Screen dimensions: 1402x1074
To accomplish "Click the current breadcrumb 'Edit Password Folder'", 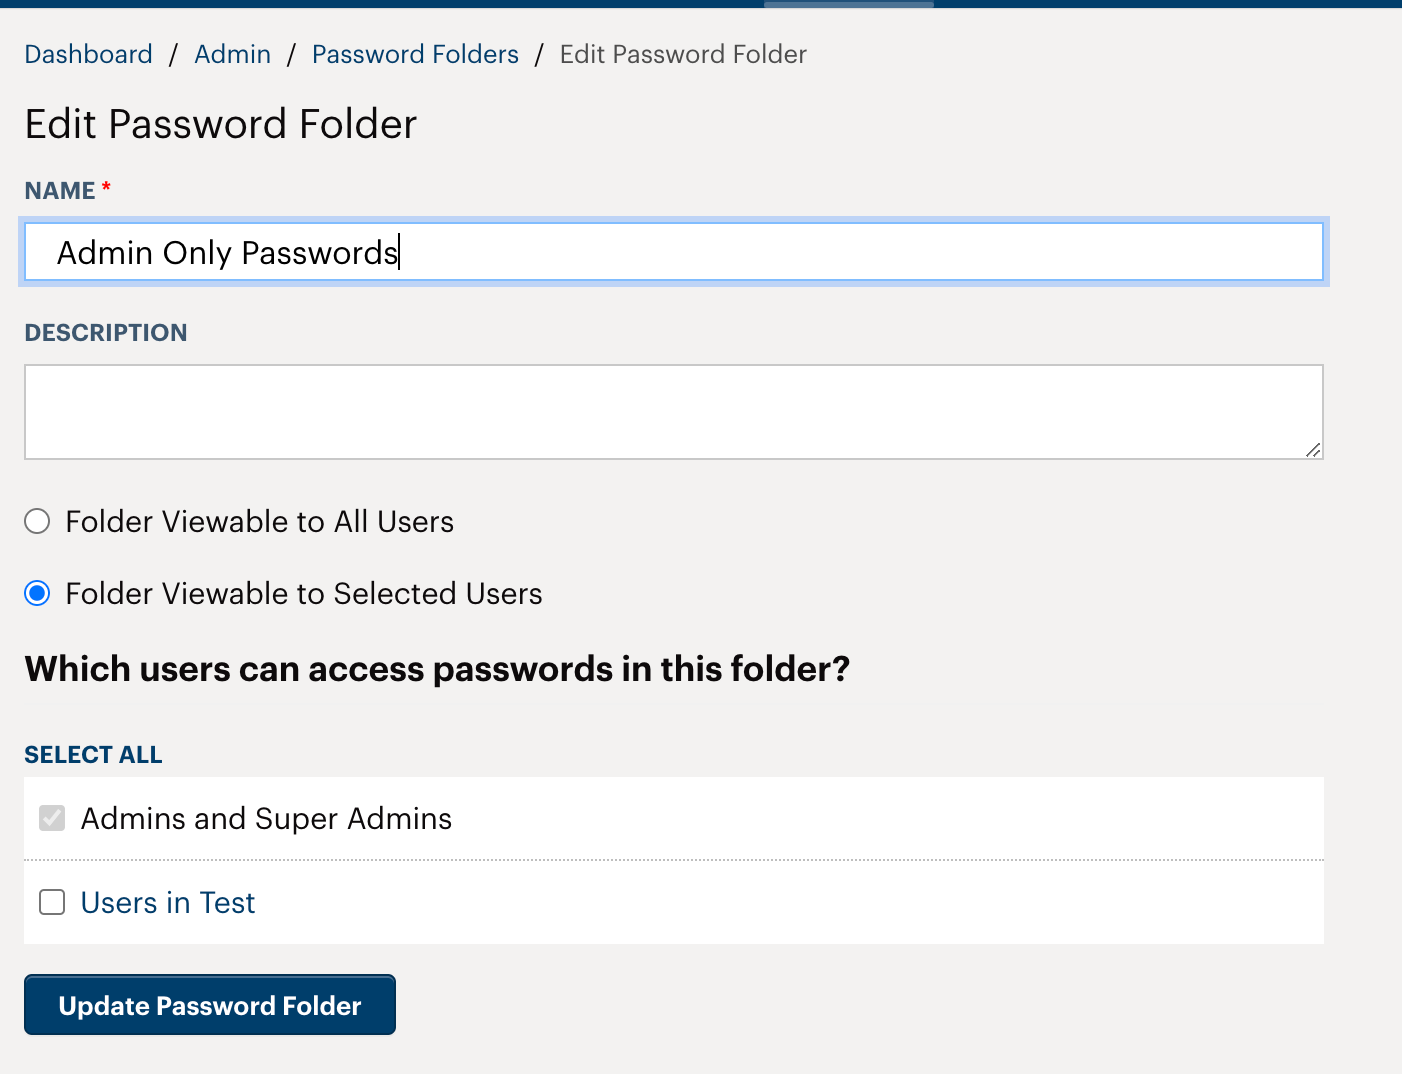I will point(682,54).
